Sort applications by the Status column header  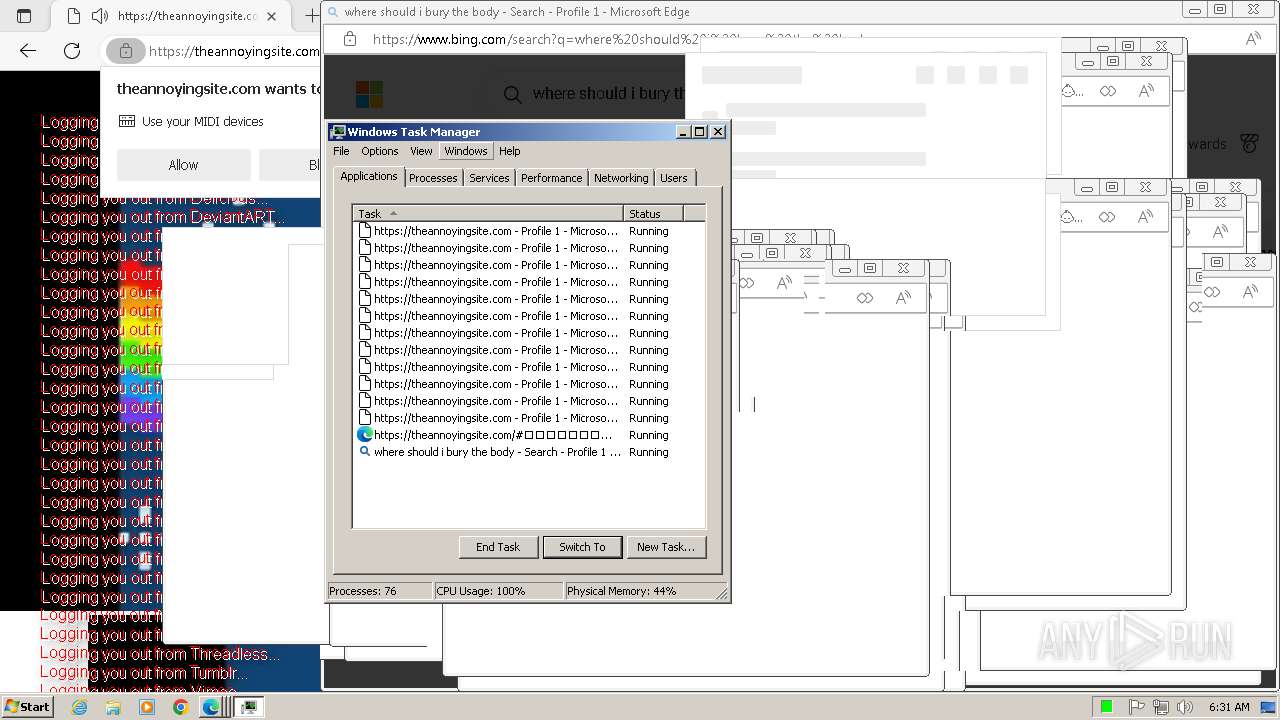654,214
